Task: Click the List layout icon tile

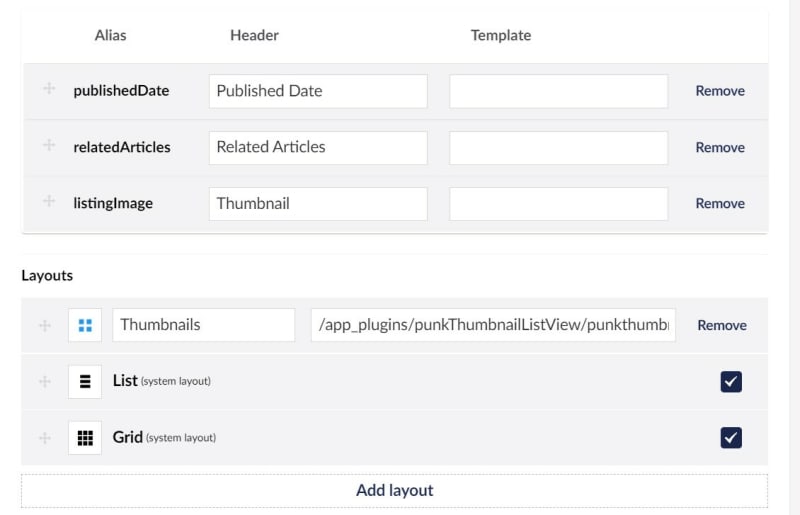Action: pyautogui.click(x=85, y=381)
